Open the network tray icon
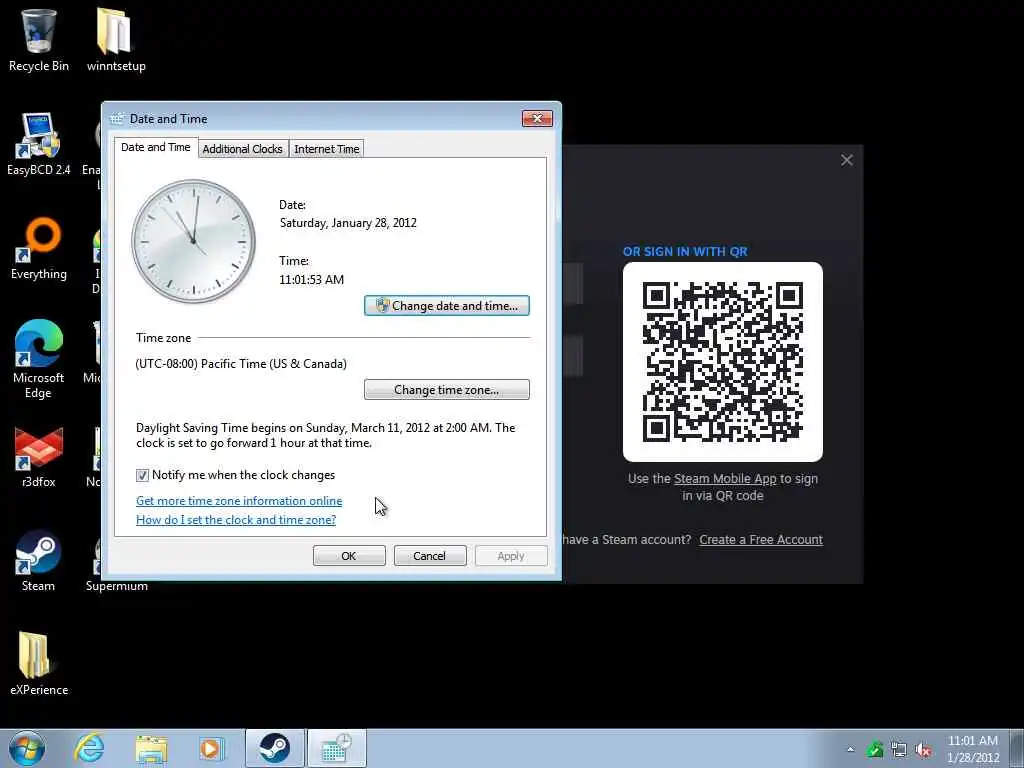 [899, 750]
